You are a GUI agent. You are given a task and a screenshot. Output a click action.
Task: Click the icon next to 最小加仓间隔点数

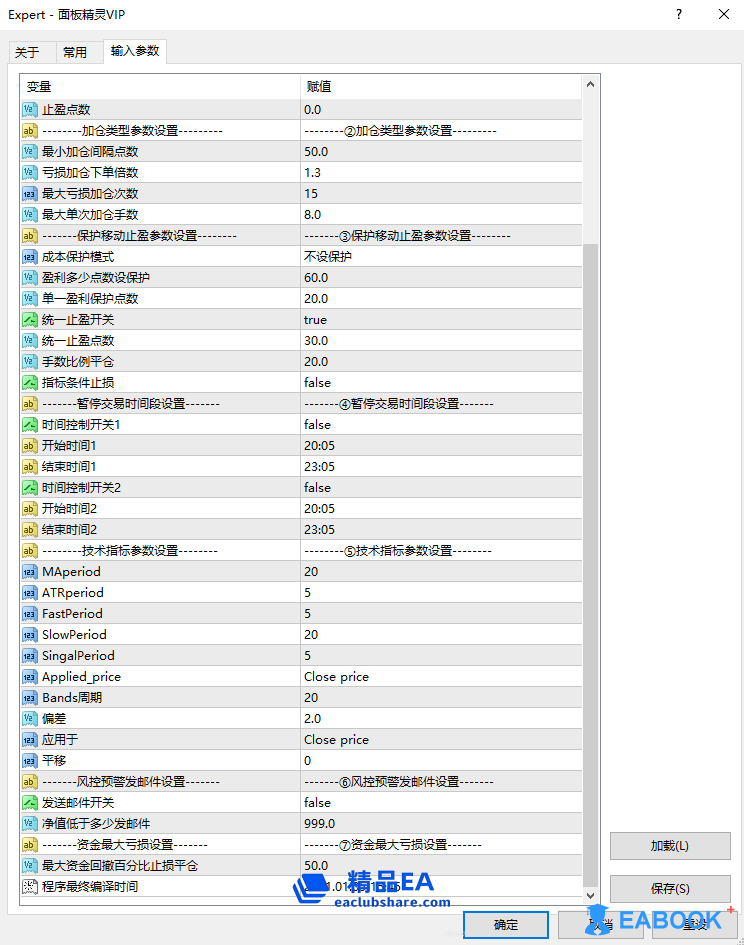click(x=30, y=152)
